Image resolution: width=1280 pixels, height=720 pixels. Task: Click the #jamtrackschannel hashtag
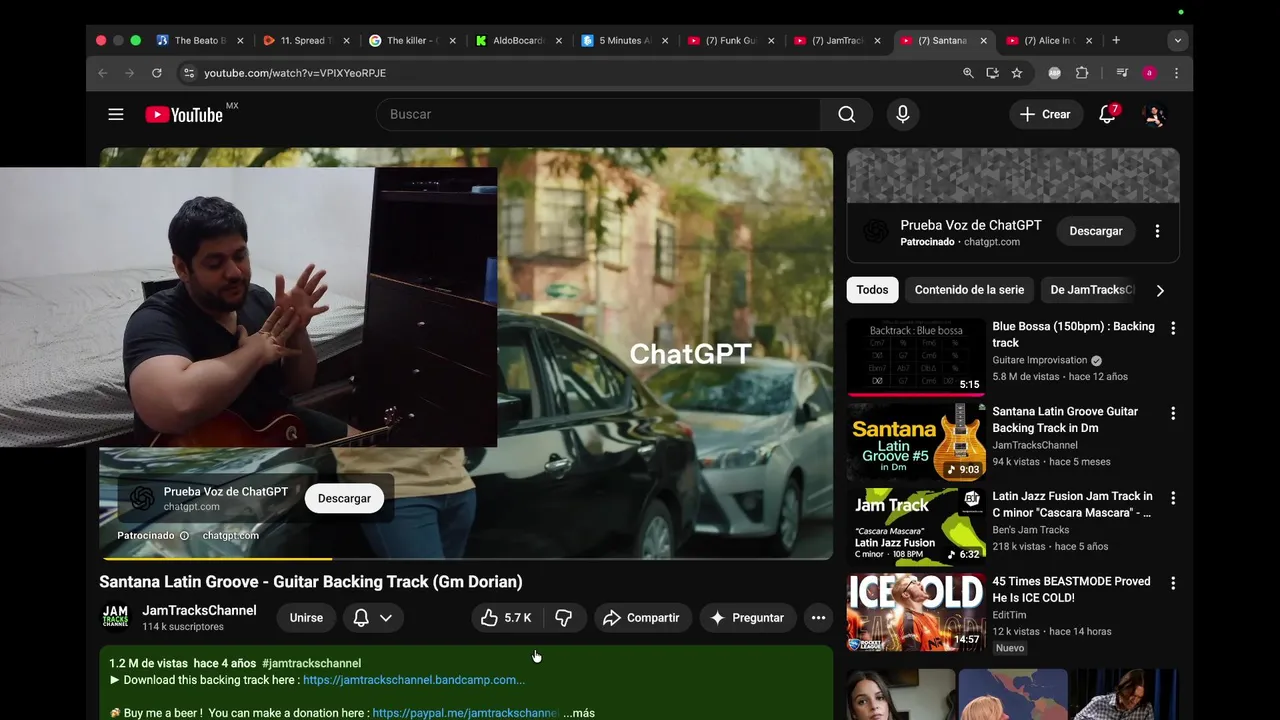coord(311,663)
